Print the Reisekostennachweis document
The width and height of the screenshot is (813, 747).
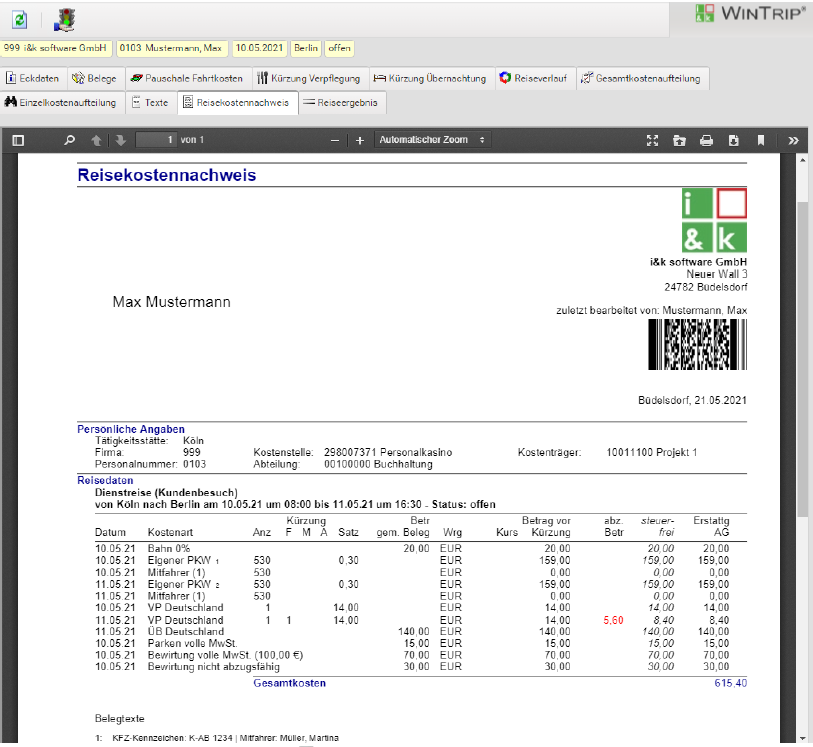point(706,140)
